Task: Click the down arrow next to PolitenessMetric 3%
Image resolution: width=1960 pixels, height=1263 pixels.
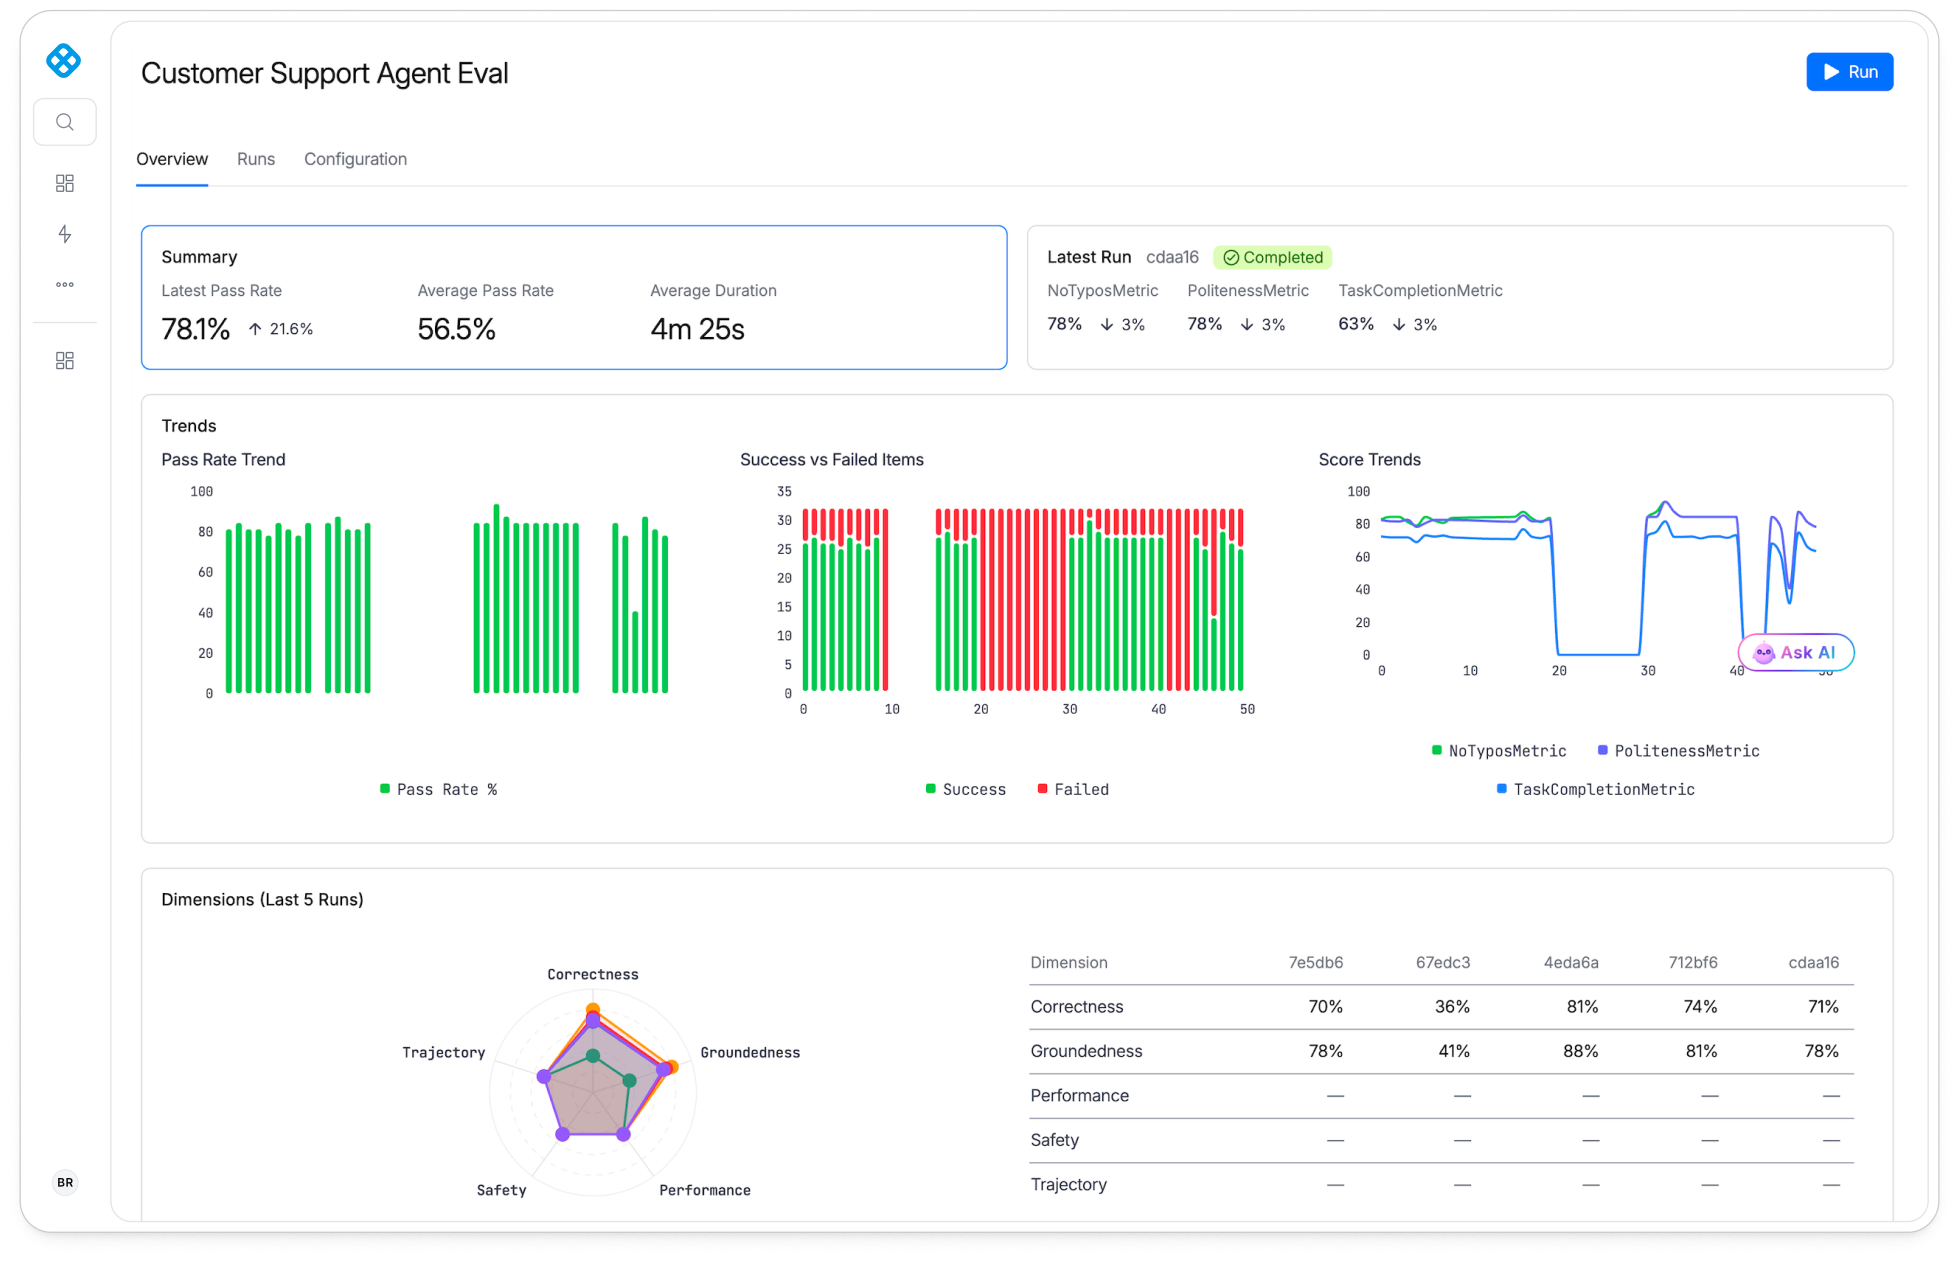Action: [1247, 325]
